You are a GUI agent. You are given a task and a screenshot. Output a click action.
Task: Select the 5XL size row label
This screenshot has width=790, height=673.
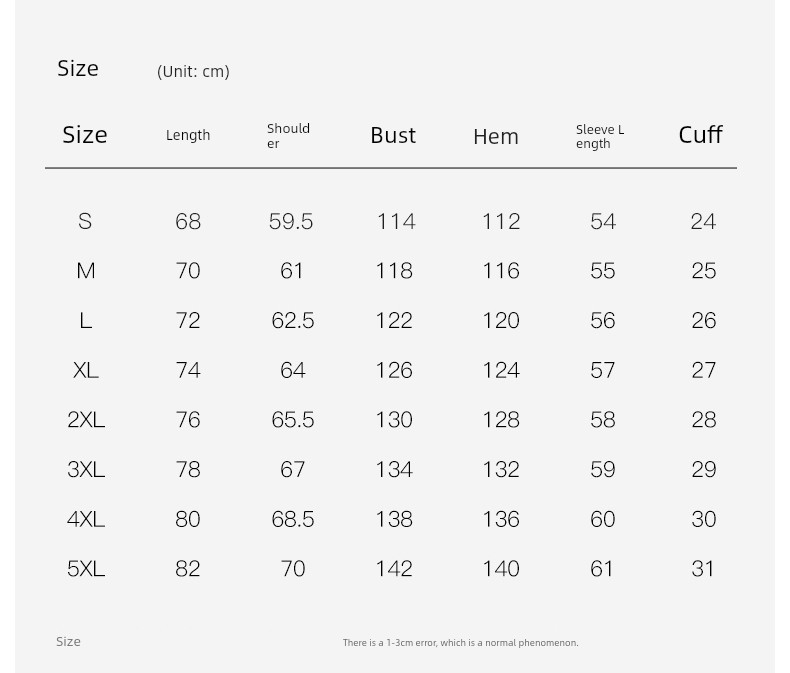(86, 569)
